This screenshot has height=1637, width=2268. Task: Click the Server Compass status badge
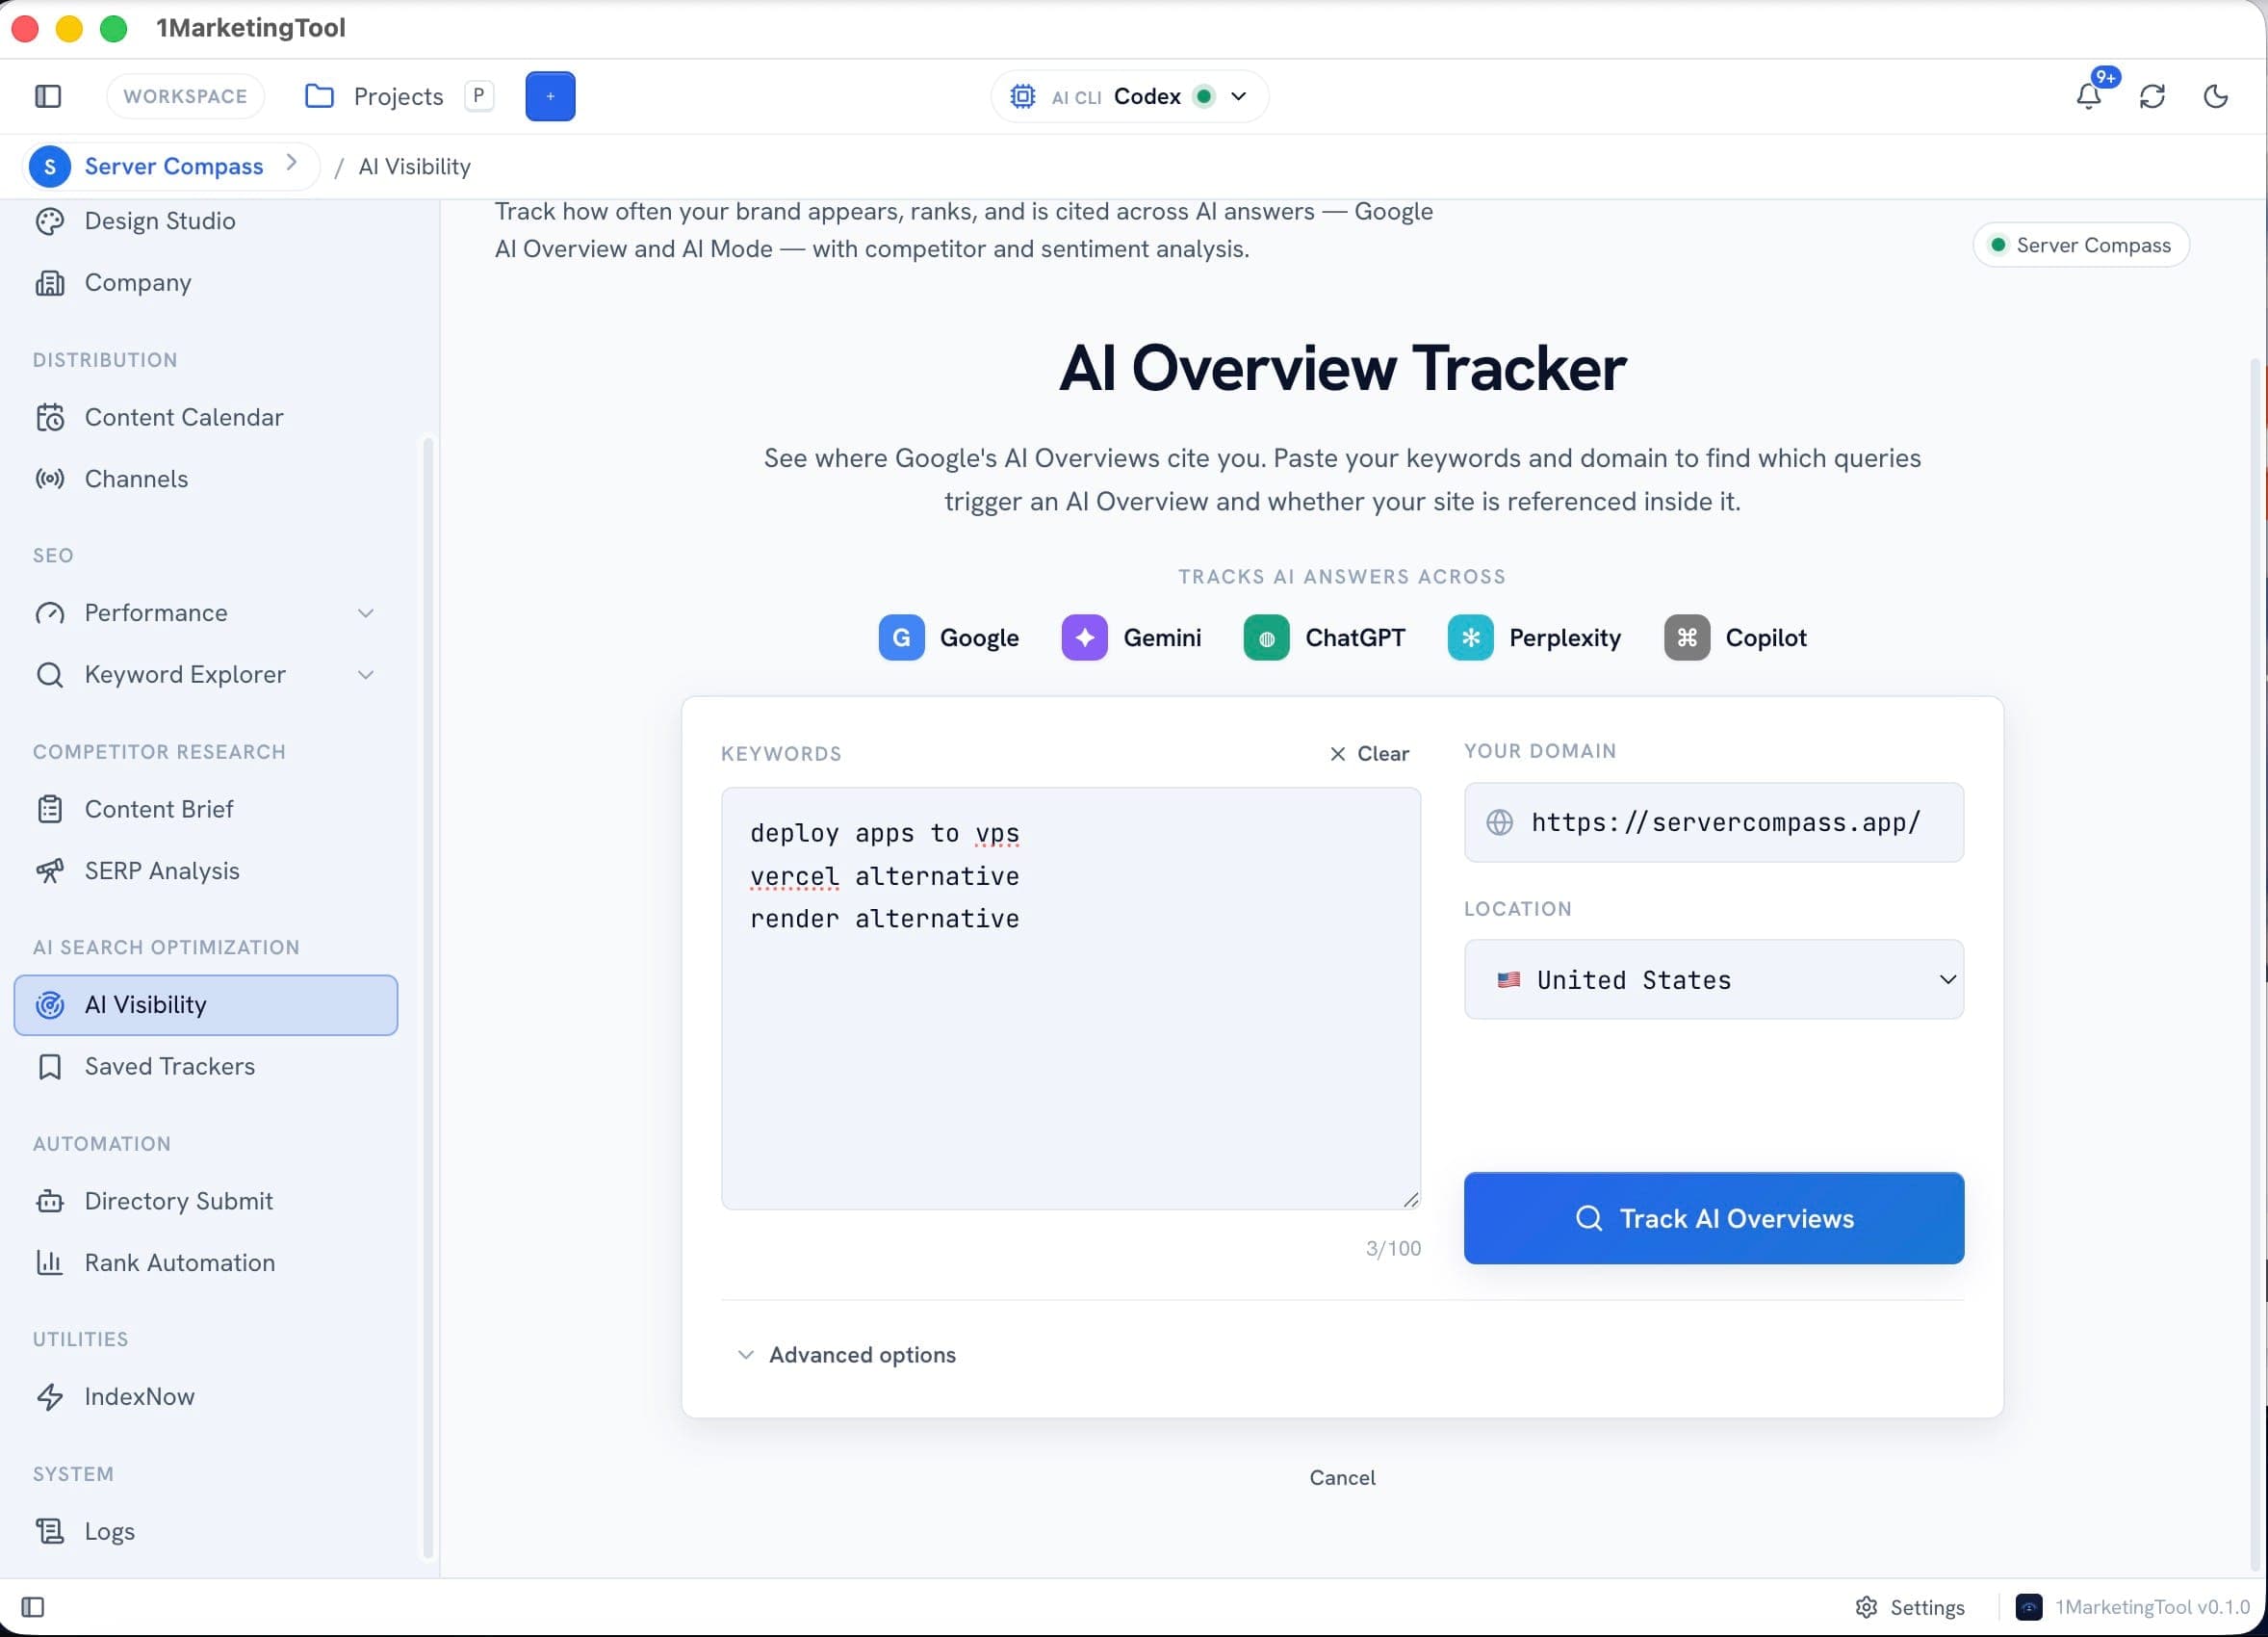(2081, 245)
